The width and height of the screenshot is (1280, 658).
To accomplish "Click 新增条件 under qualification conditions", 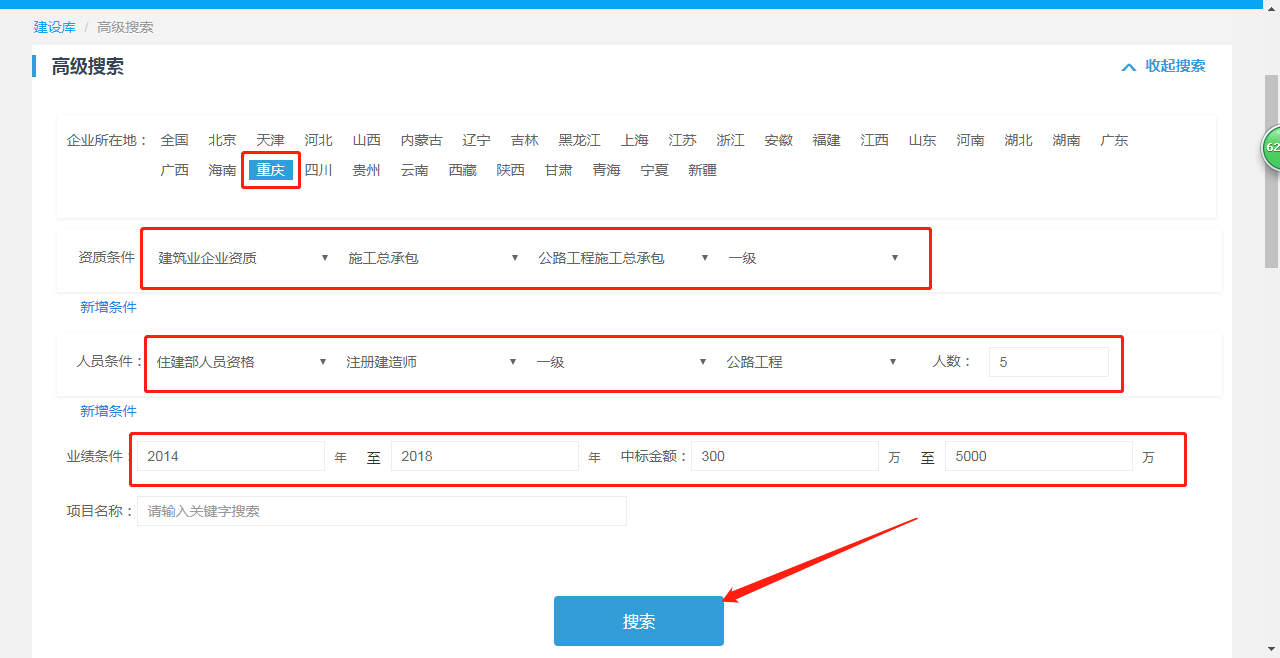I will point(108,307).
